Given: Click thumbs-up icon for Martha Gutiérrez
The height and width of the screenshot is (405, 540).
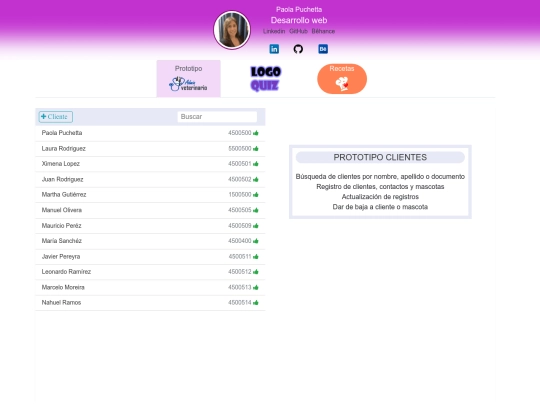Looking at the screenshot, I should [x=256, y=195].
